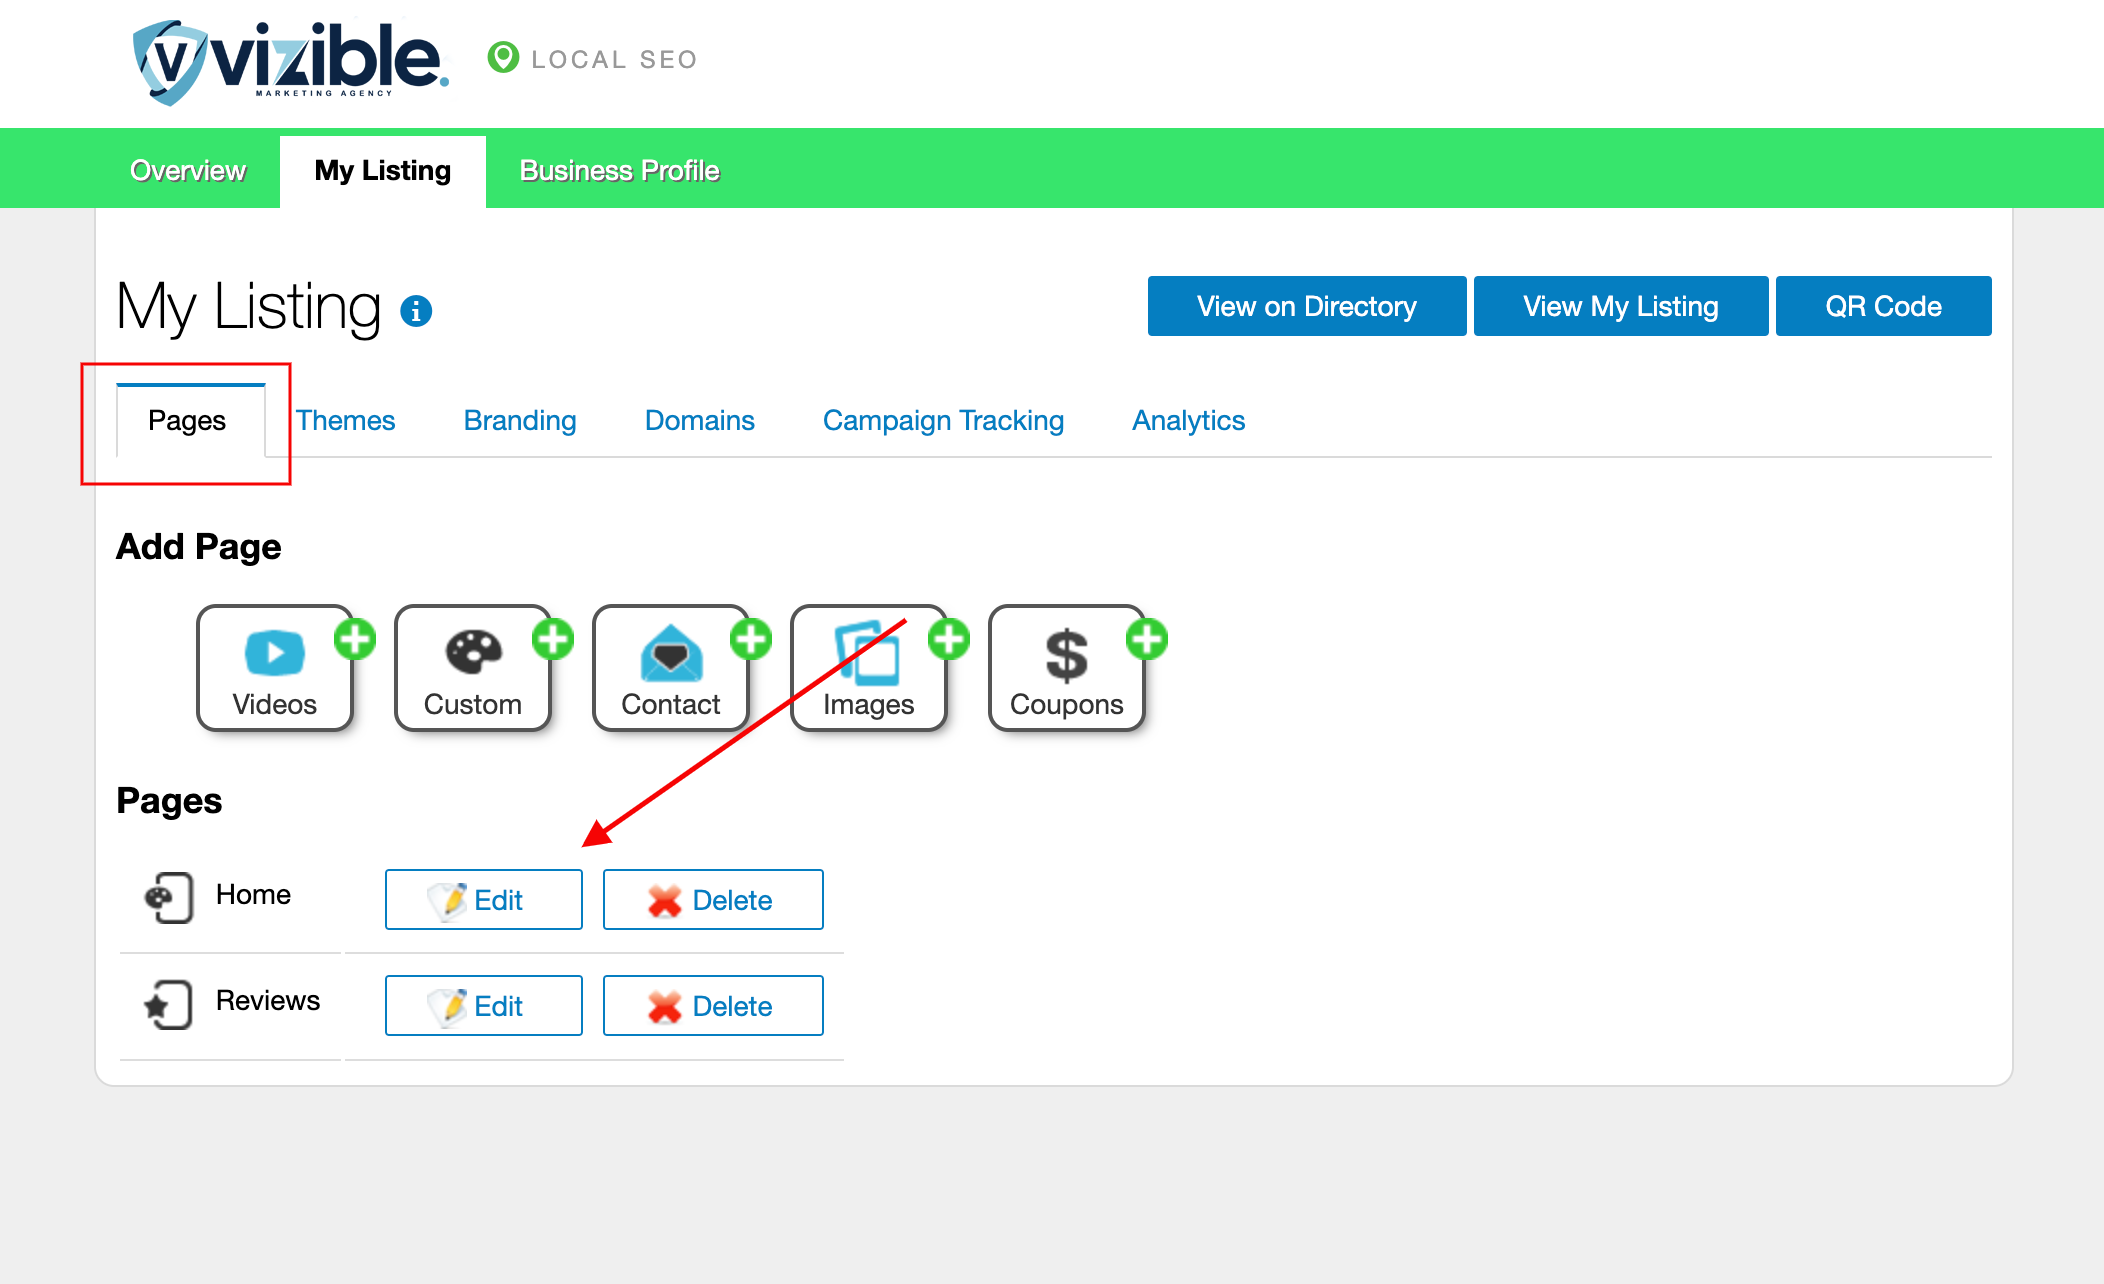The height and width of the screenshot is (1284, 2104).
Task: Add an Images page
Action: tap(869, 668)
